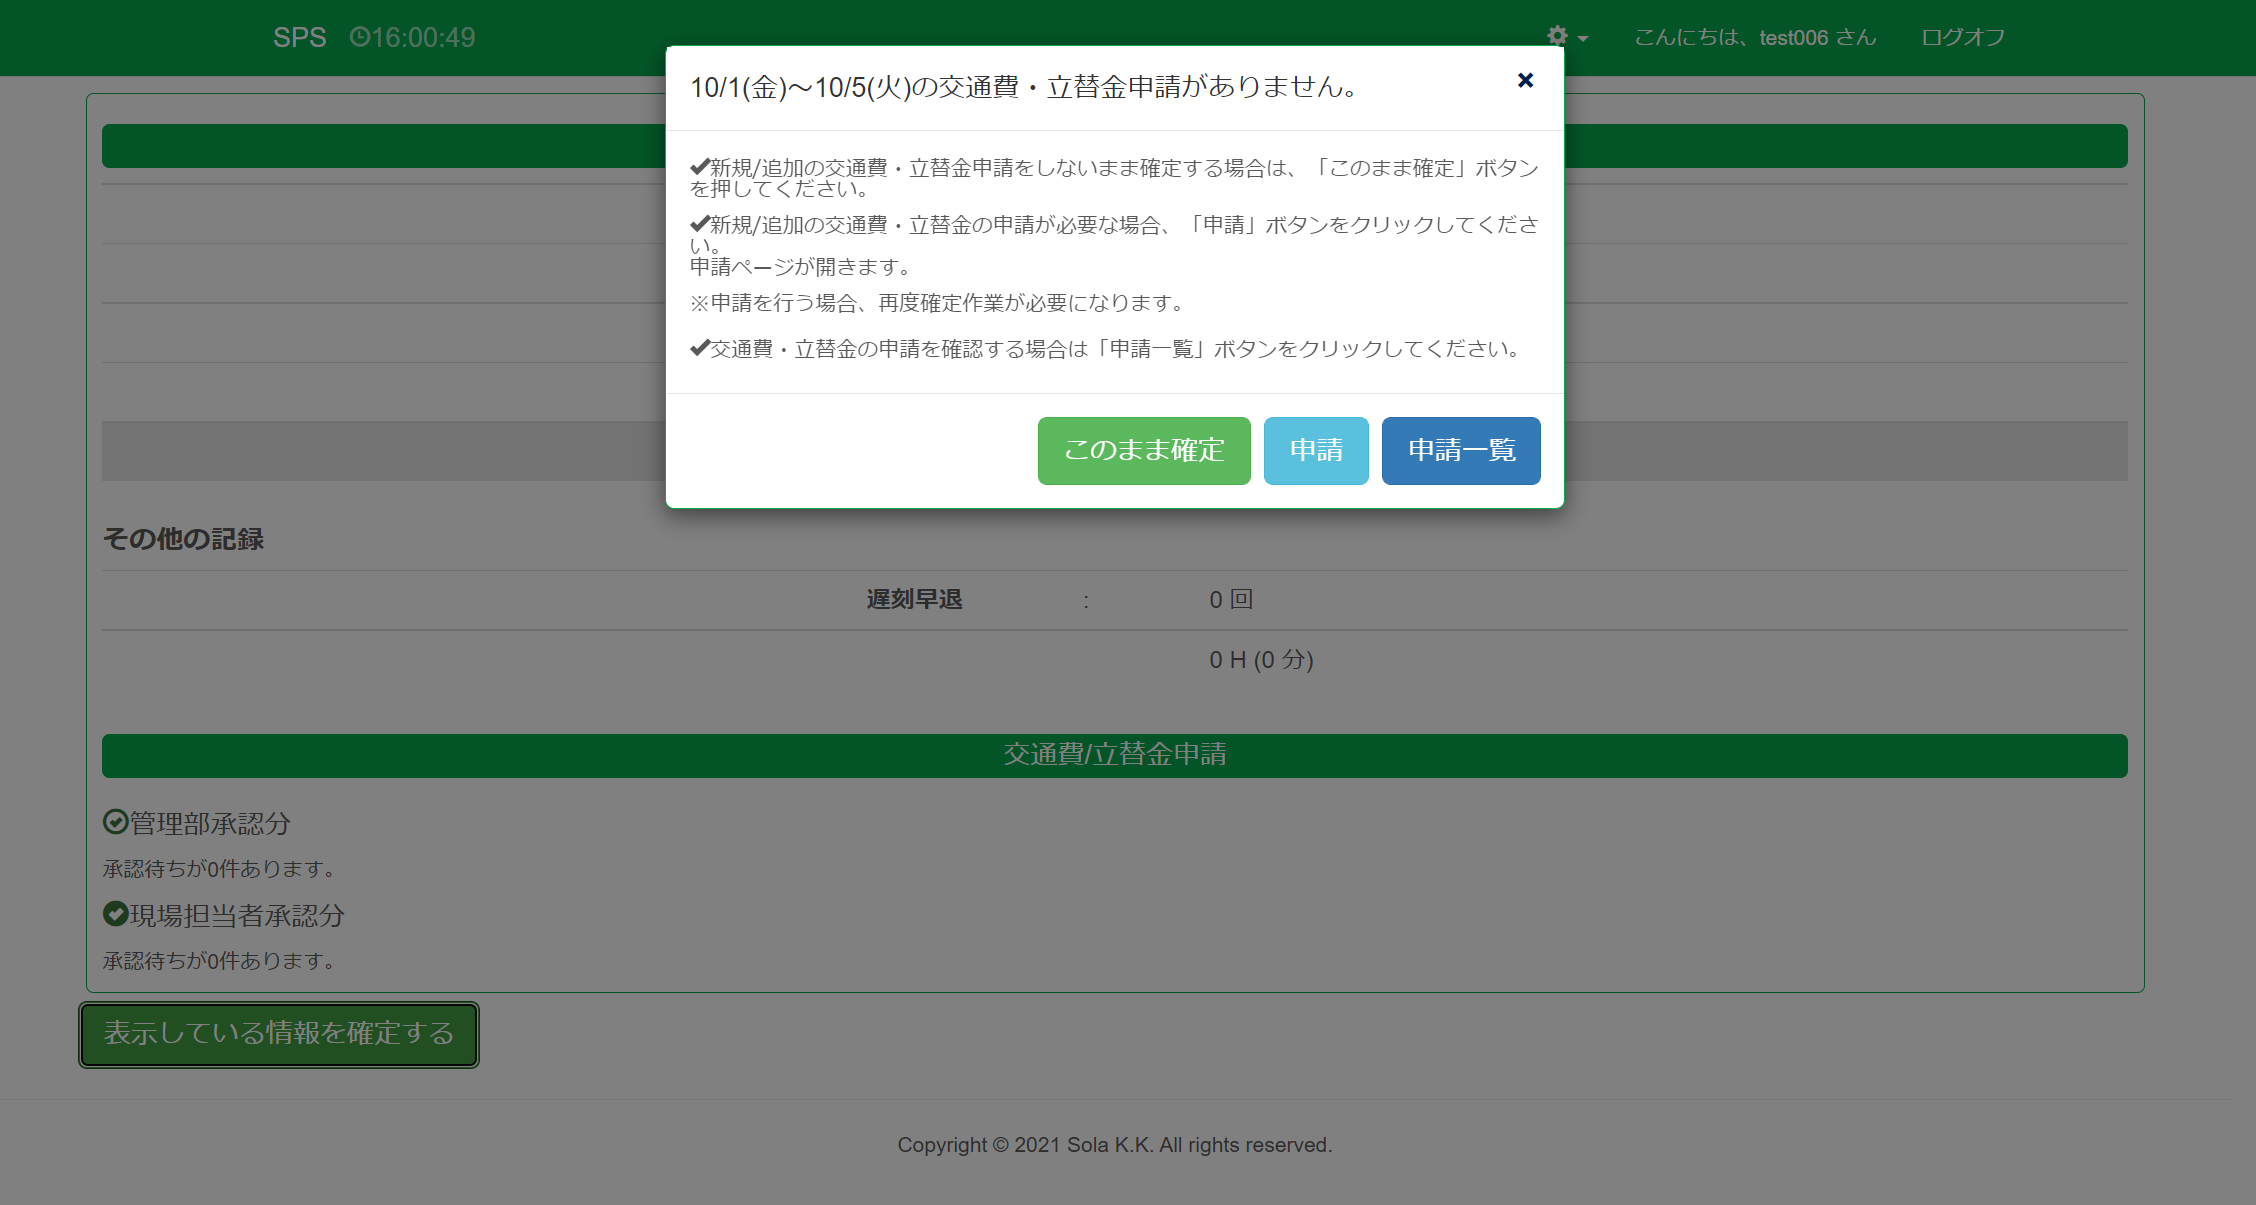Screen dimensions: 2256x1205
Task: Click the clock icon next to 16:00:49
Action: [359, 38]
